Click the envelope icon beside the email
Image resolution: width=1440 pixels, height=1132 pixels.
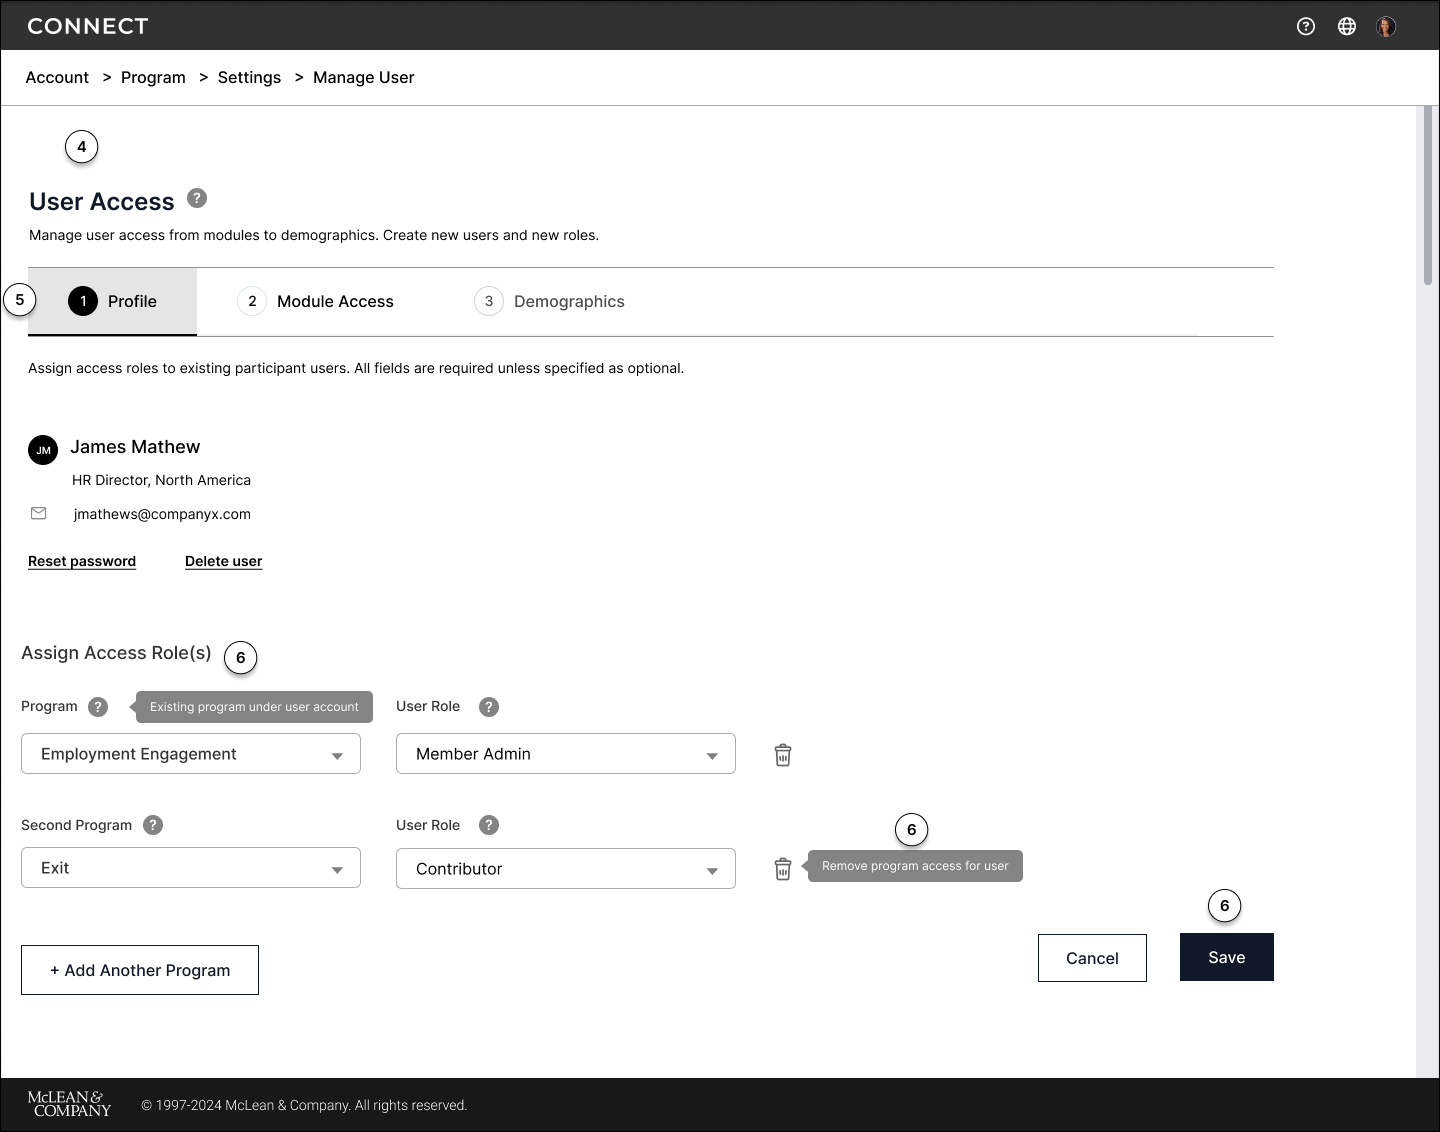click(39, 513)
